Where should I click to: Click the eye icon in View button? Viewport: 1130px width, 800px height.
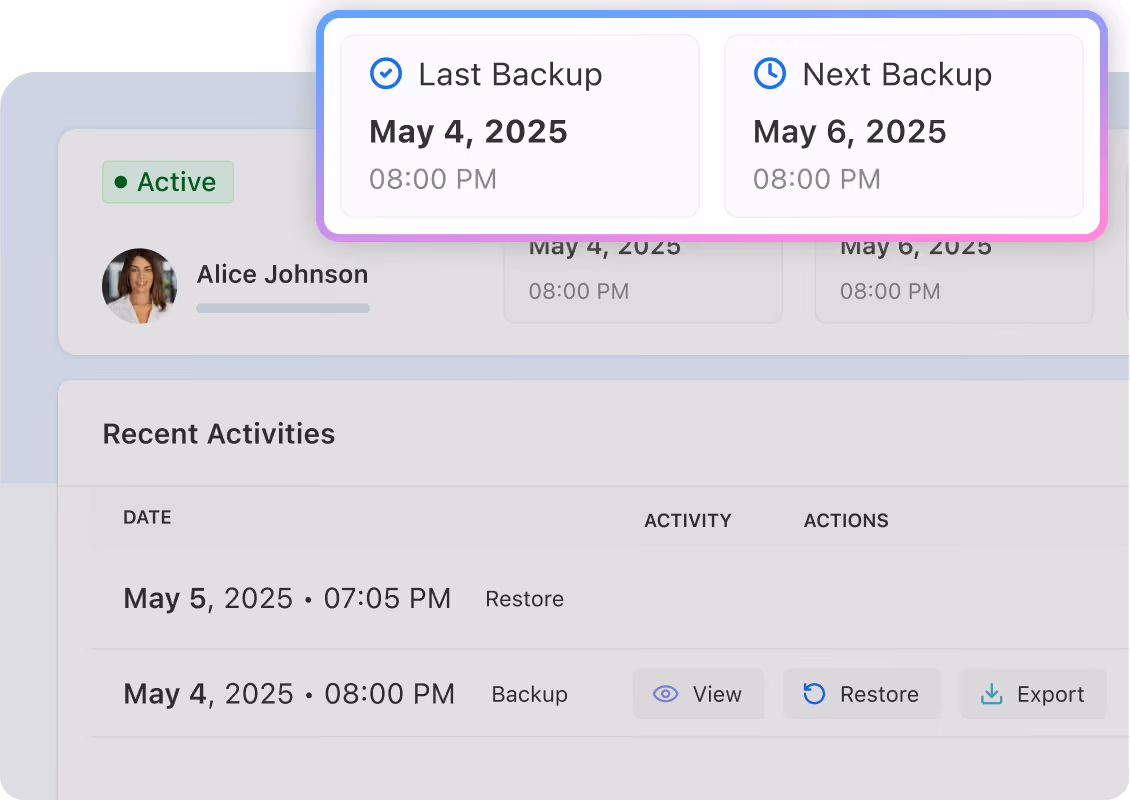point(665,694)
